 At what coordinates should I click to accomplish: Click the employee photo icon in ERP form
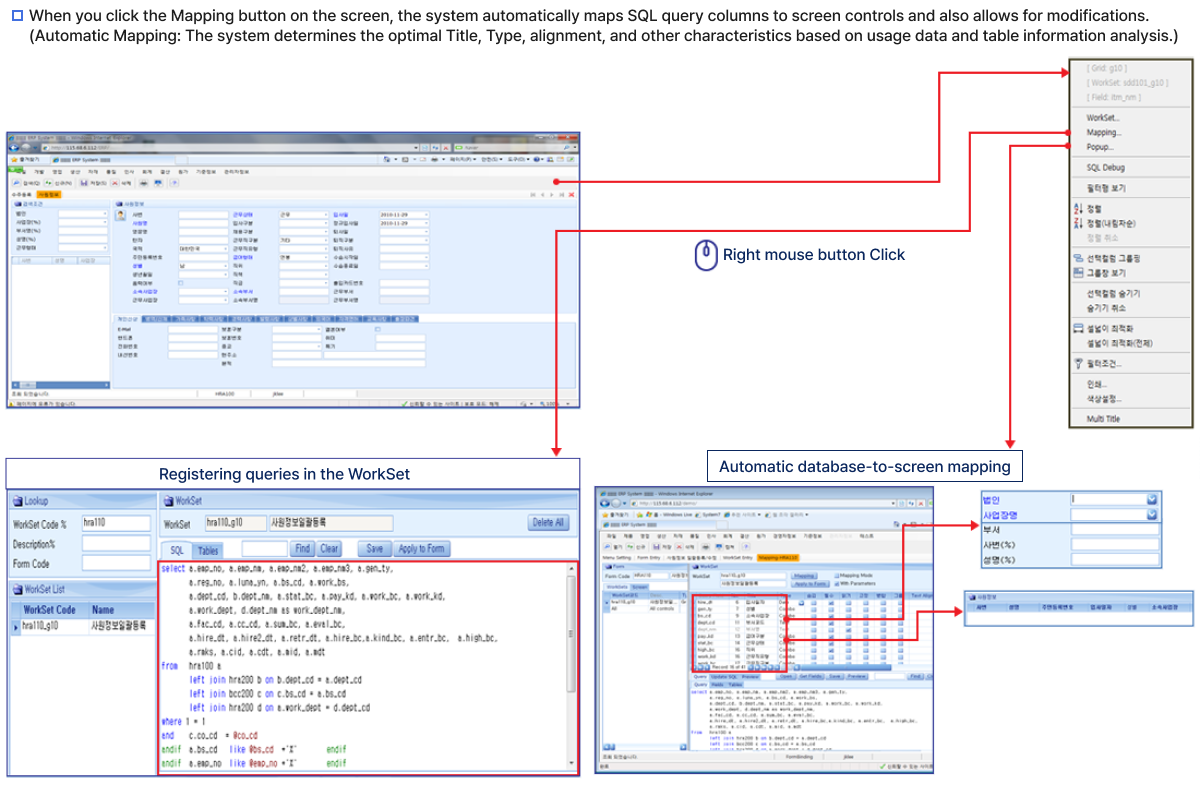click(120, 215)
